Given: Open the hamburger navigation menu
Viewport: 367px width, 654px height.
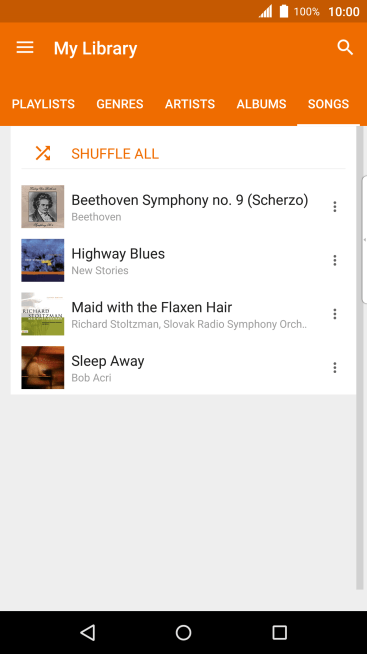Looking at the screenshot, I should tap(25, 48).
